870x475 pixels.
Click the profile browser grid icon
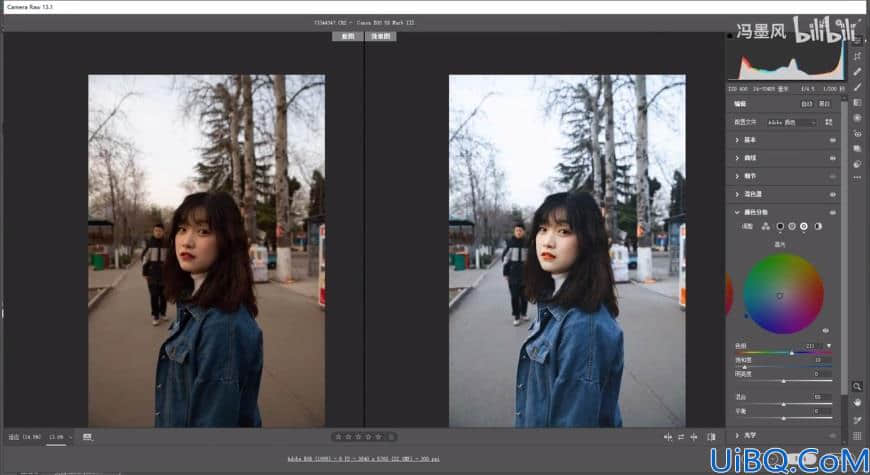click(828, 122)
